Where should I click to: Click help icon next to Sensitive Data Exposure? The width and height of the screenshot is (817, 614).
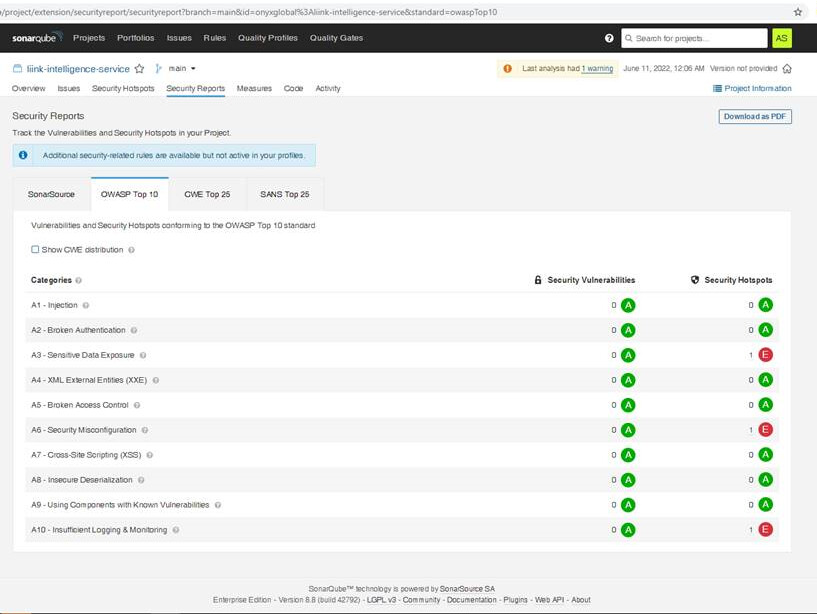[x=143, y=355]
